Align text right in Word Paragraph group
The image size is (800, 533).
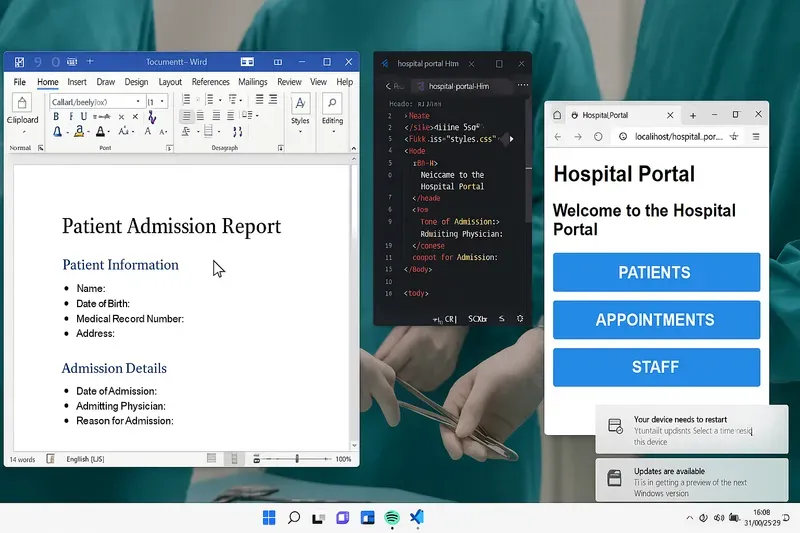point(216,116)
